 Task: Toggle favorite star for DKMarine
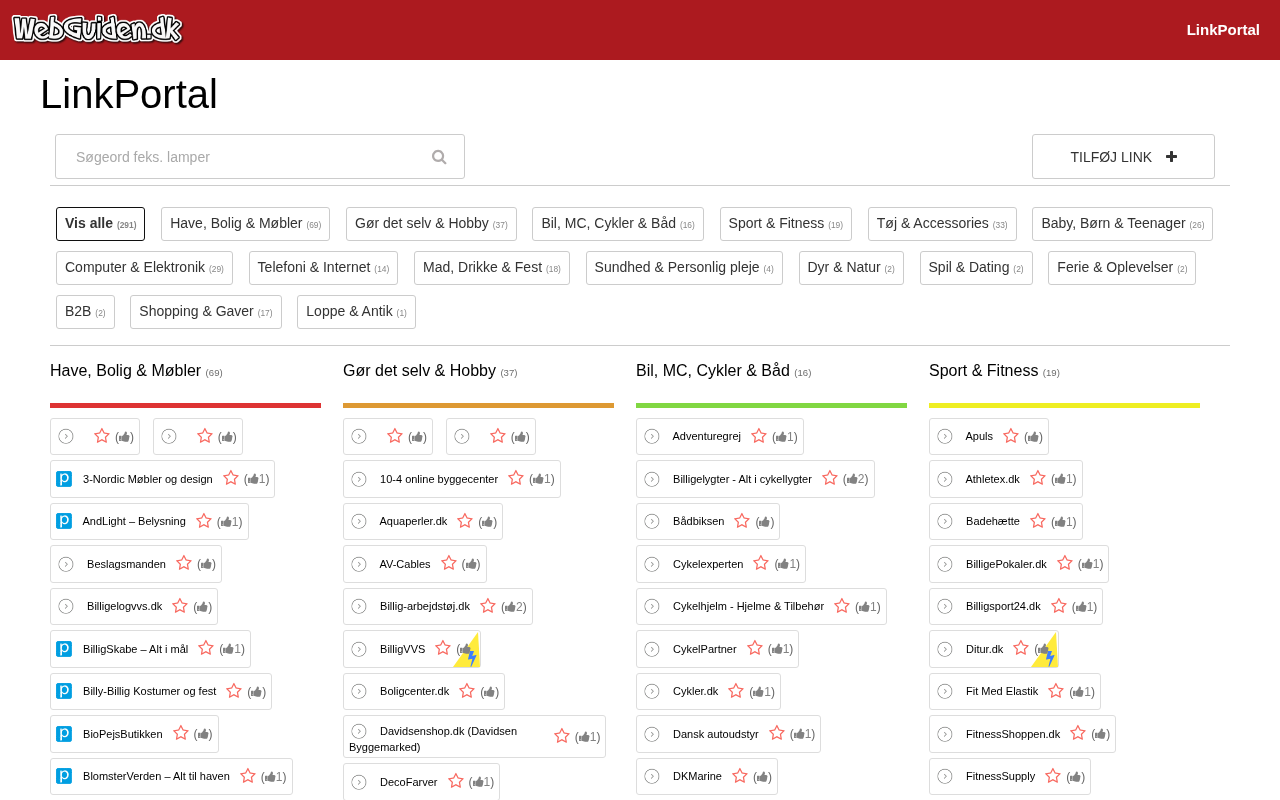click(740, 776)
